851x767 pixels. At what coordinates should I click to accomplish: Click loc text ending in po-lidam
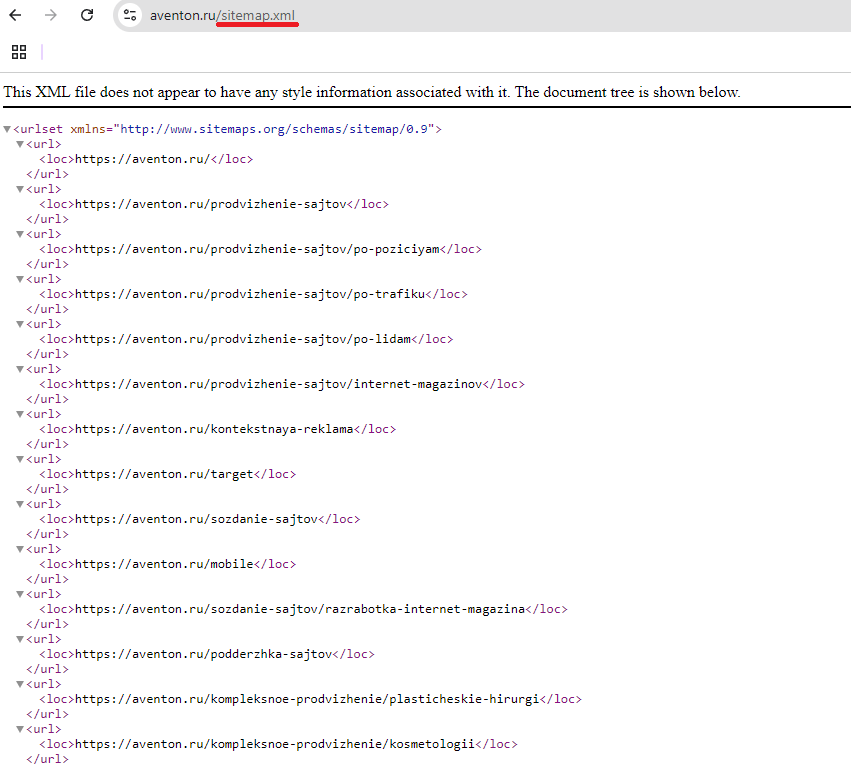coord(243,339)
